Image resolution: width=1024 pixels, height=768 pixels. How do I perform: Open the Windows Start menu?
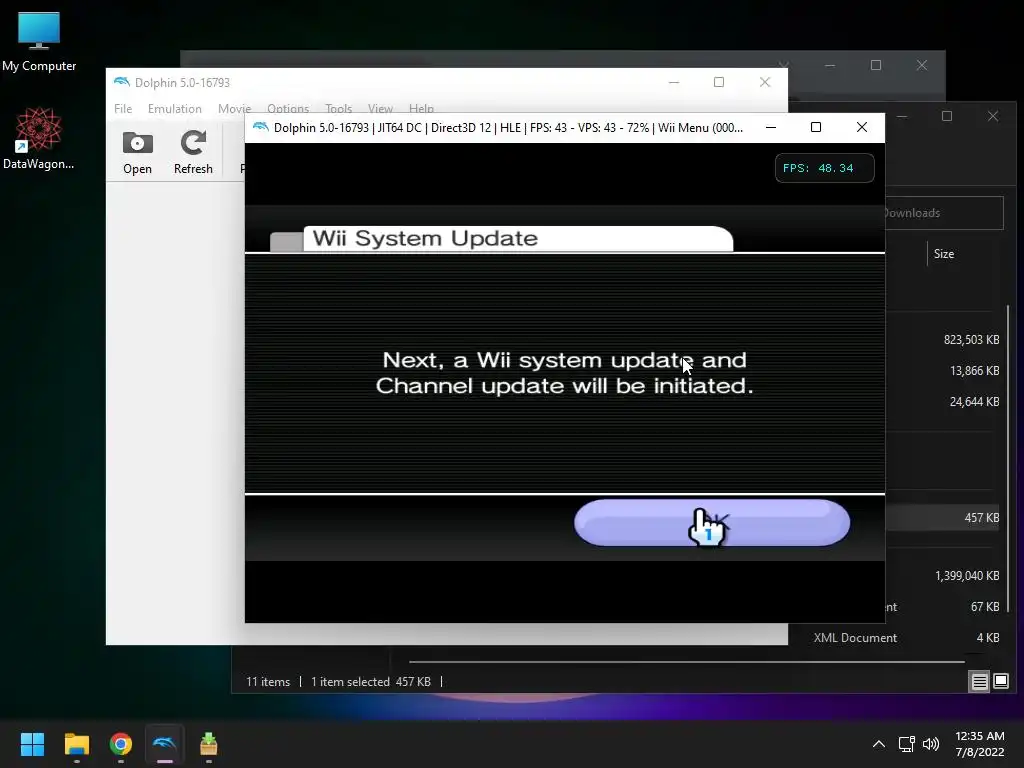click(32, 744)
